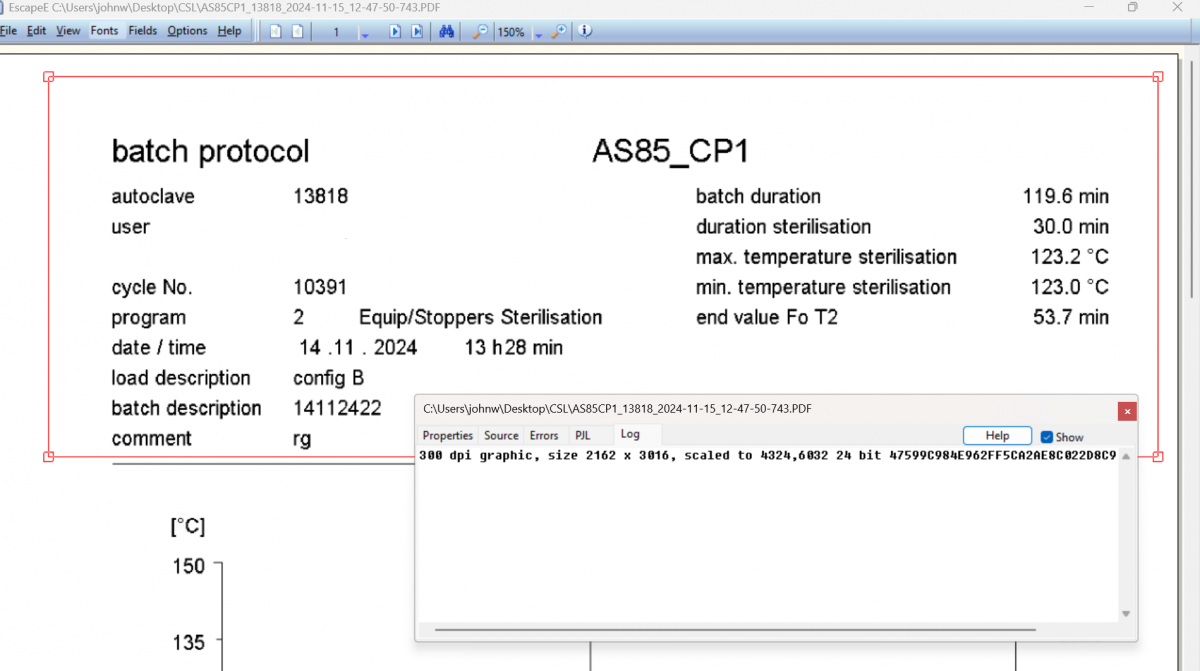The width and height of the screenshot is (1200, 671).
Task: Click the first page icon in the toolbar
Action: click(276, 31)
